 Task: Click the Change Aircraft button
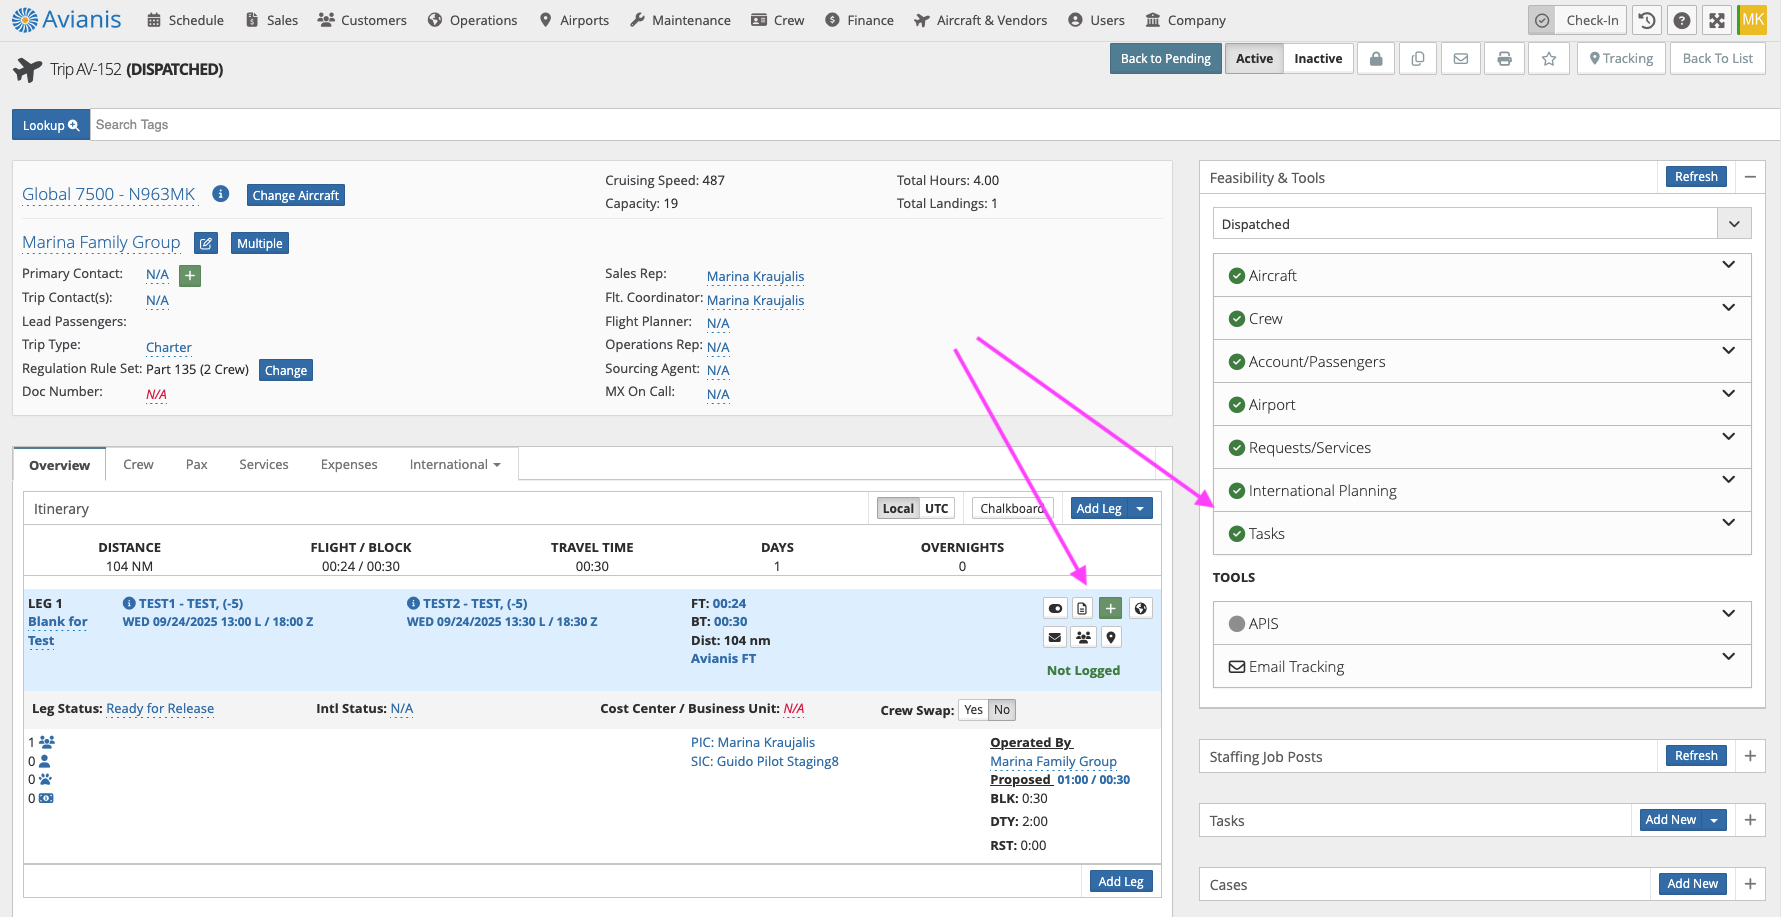(295, 195)
